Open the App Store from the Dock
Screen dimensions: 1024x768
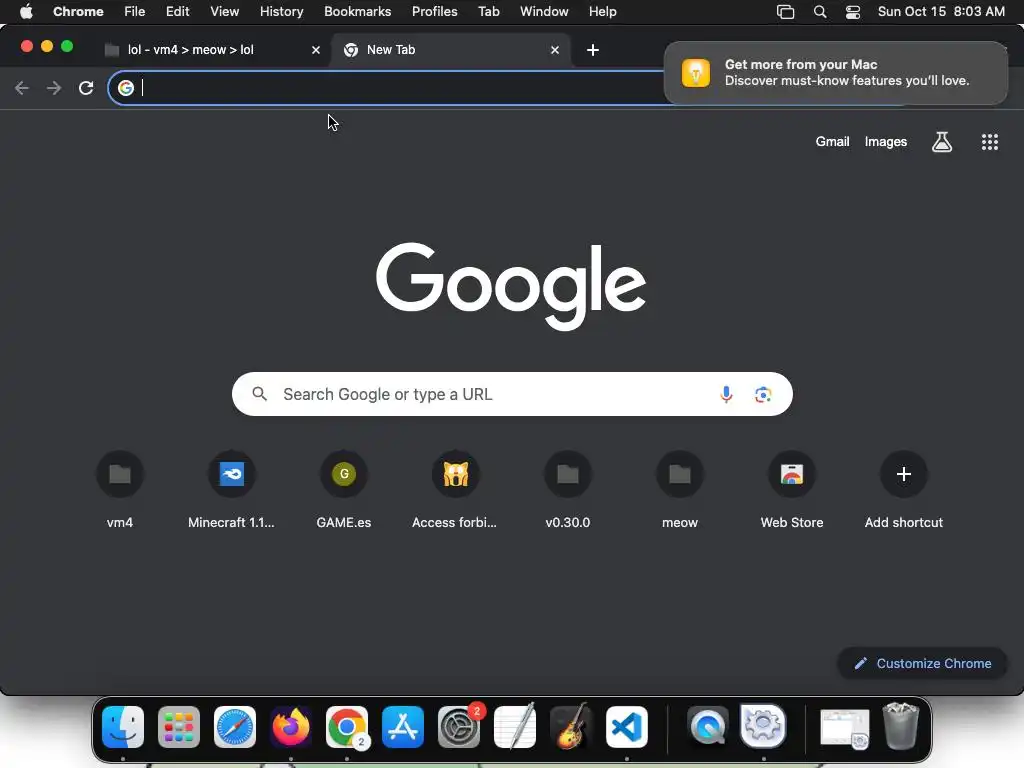(x=403, y=727)
